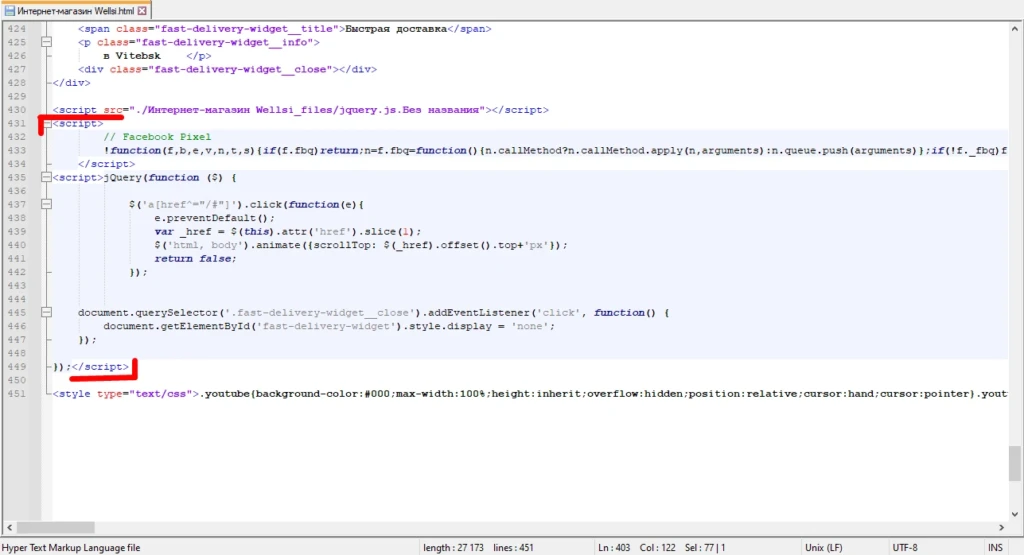Click the 'Ln : 403' status entry
Image resolution: width=1024 pixels, height=555 pixels.
pos(614,548)
